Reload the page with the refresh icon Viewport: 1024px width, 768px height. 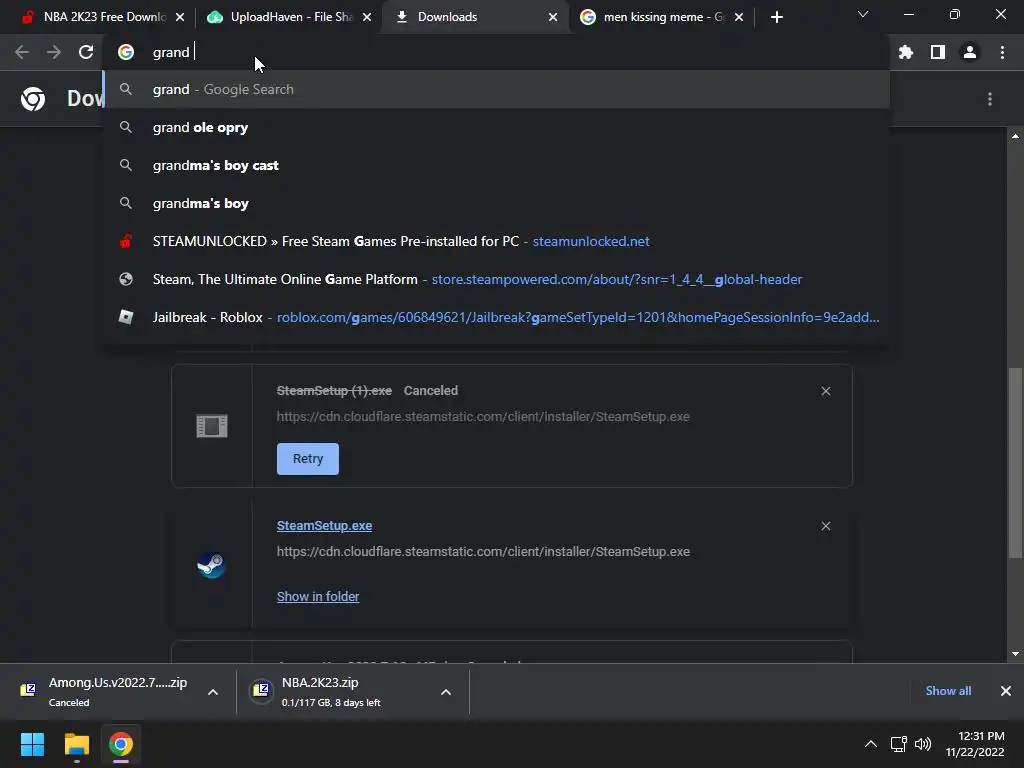86,52
